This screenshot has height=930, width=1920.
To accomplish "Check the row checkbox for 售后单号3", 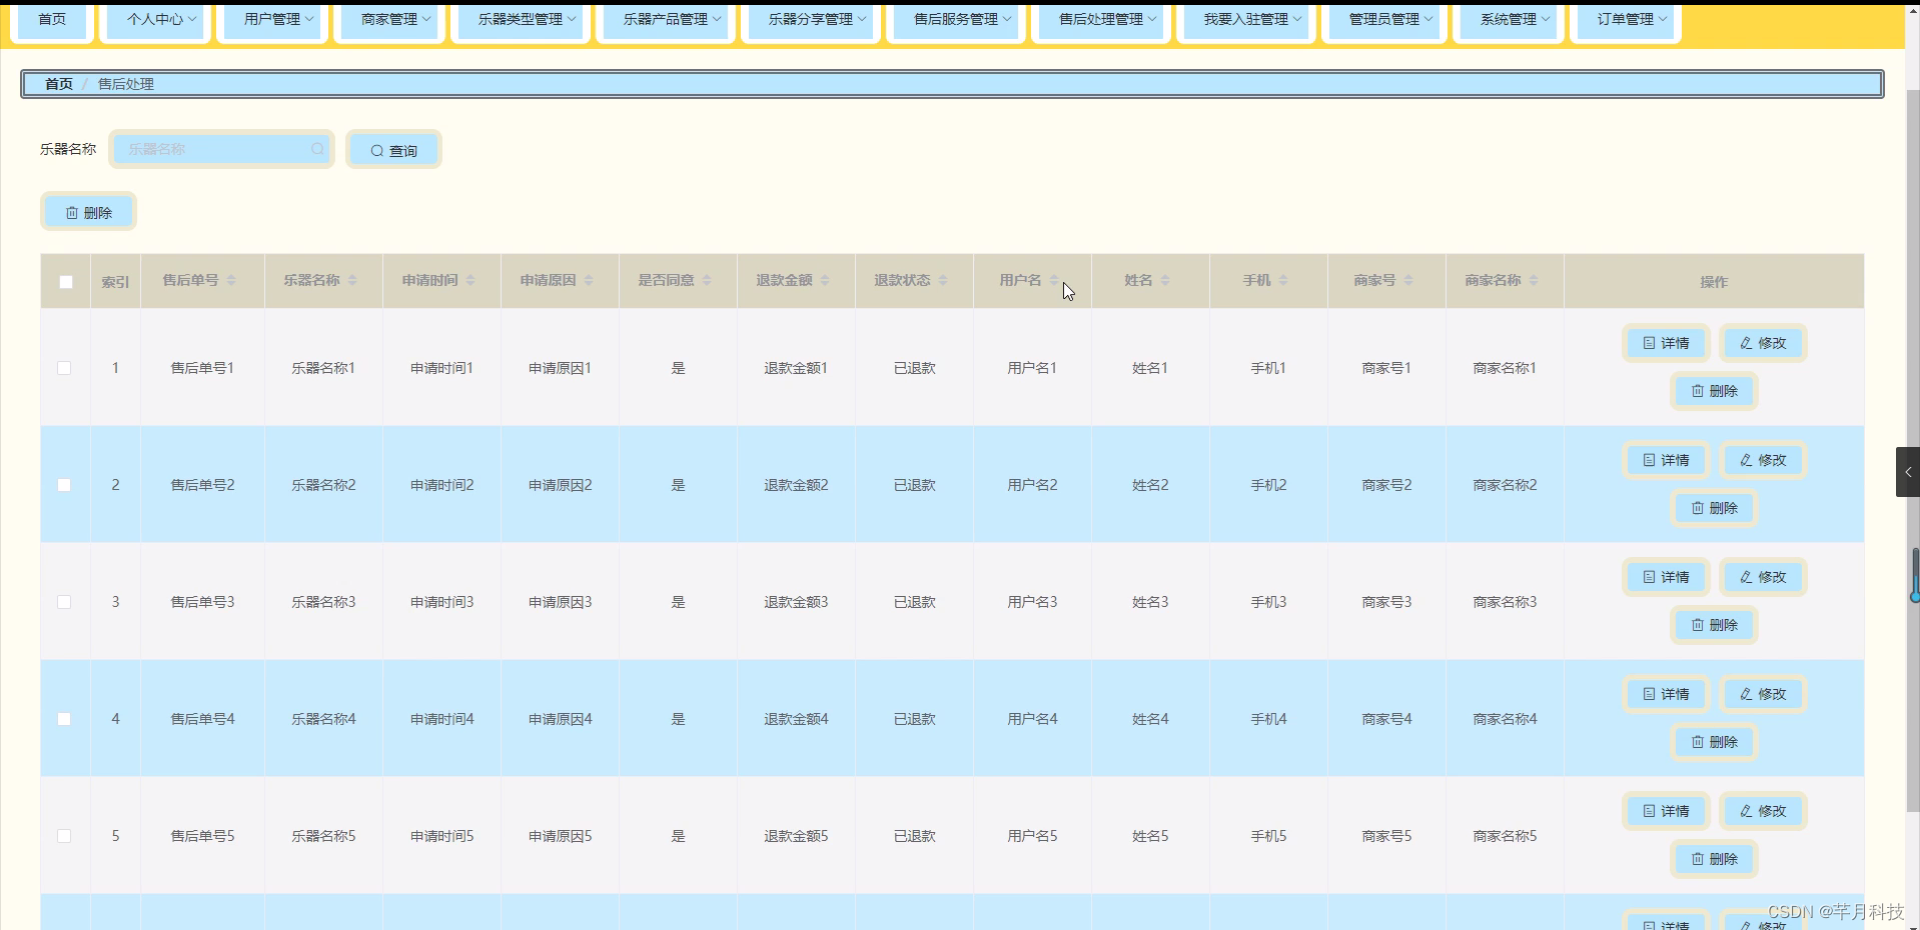I will pyautogui.click(x=65, y=602).
